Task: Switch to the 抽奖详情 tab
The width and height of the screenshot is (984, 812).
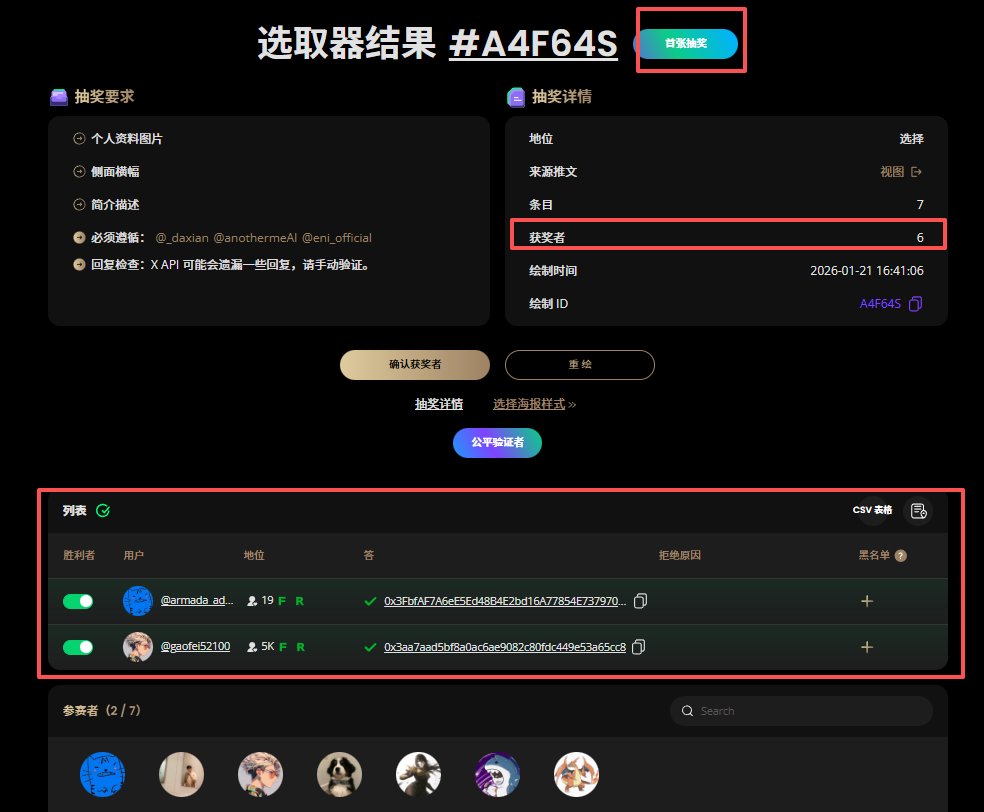Action: click(439, 406)
